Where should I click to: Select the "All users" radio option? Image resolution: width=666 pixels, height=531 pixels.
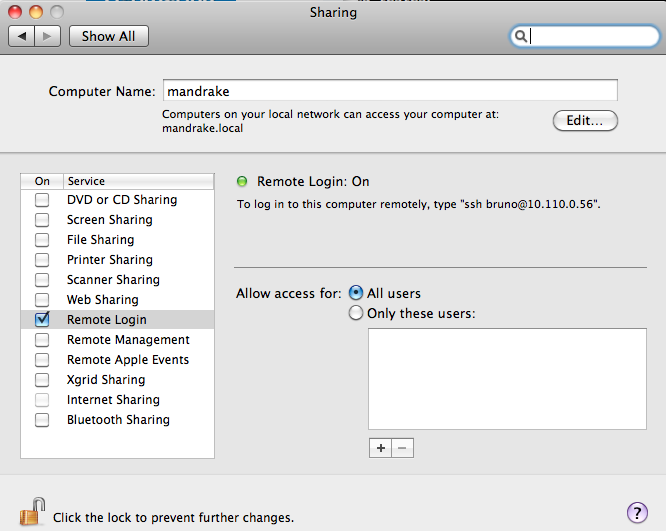(356, 293)
